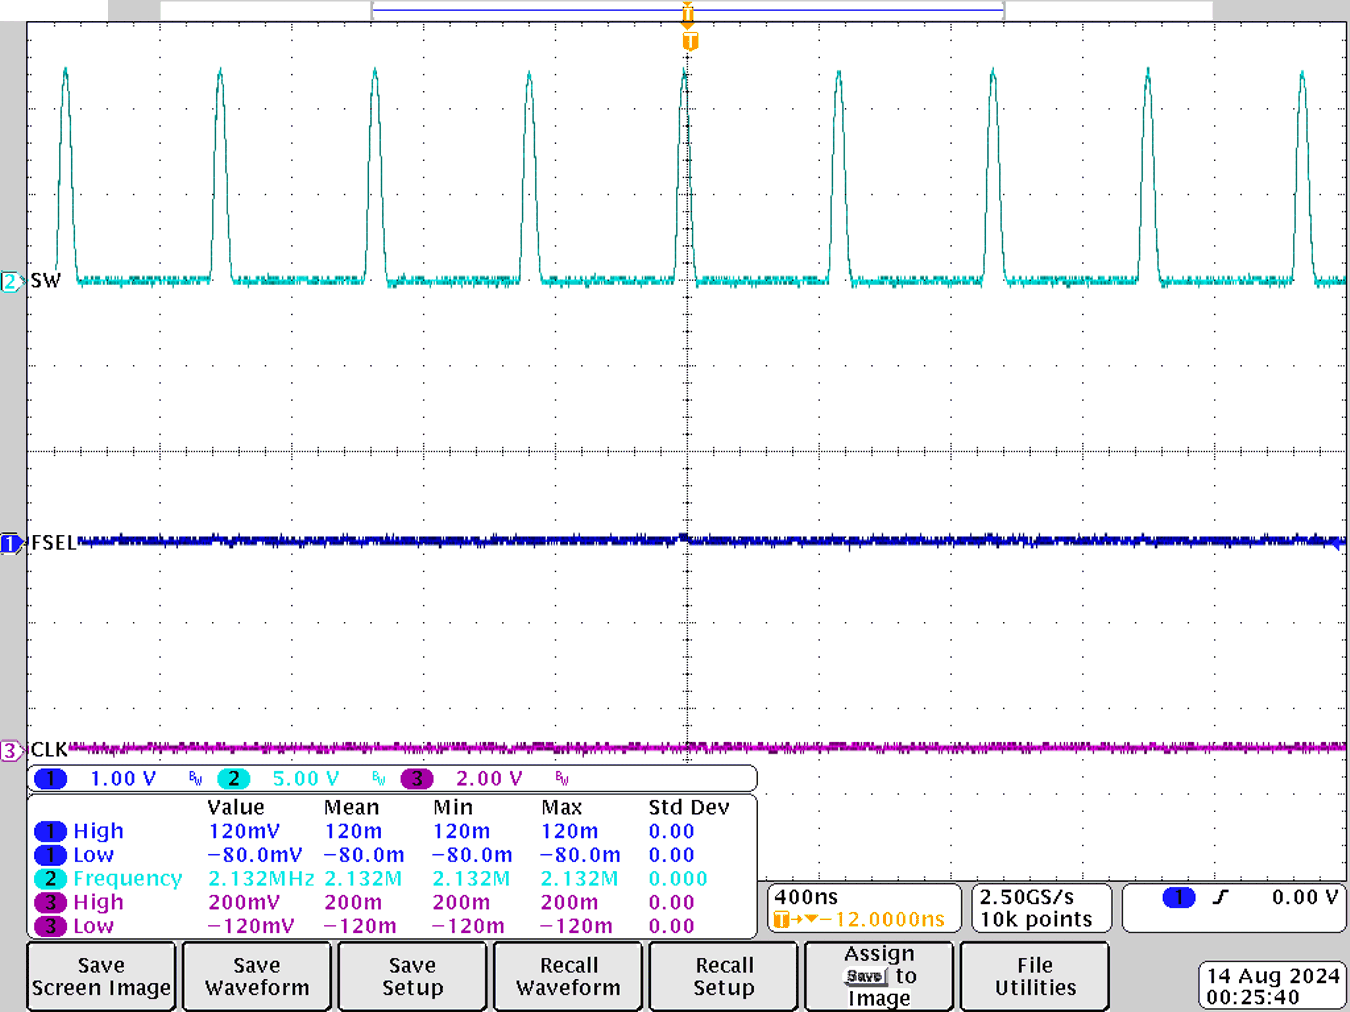Screen dimensions: 1350x1012
Task: Open the Recall Setup menu
Action: pyautogui.click(x=723, y=975)
